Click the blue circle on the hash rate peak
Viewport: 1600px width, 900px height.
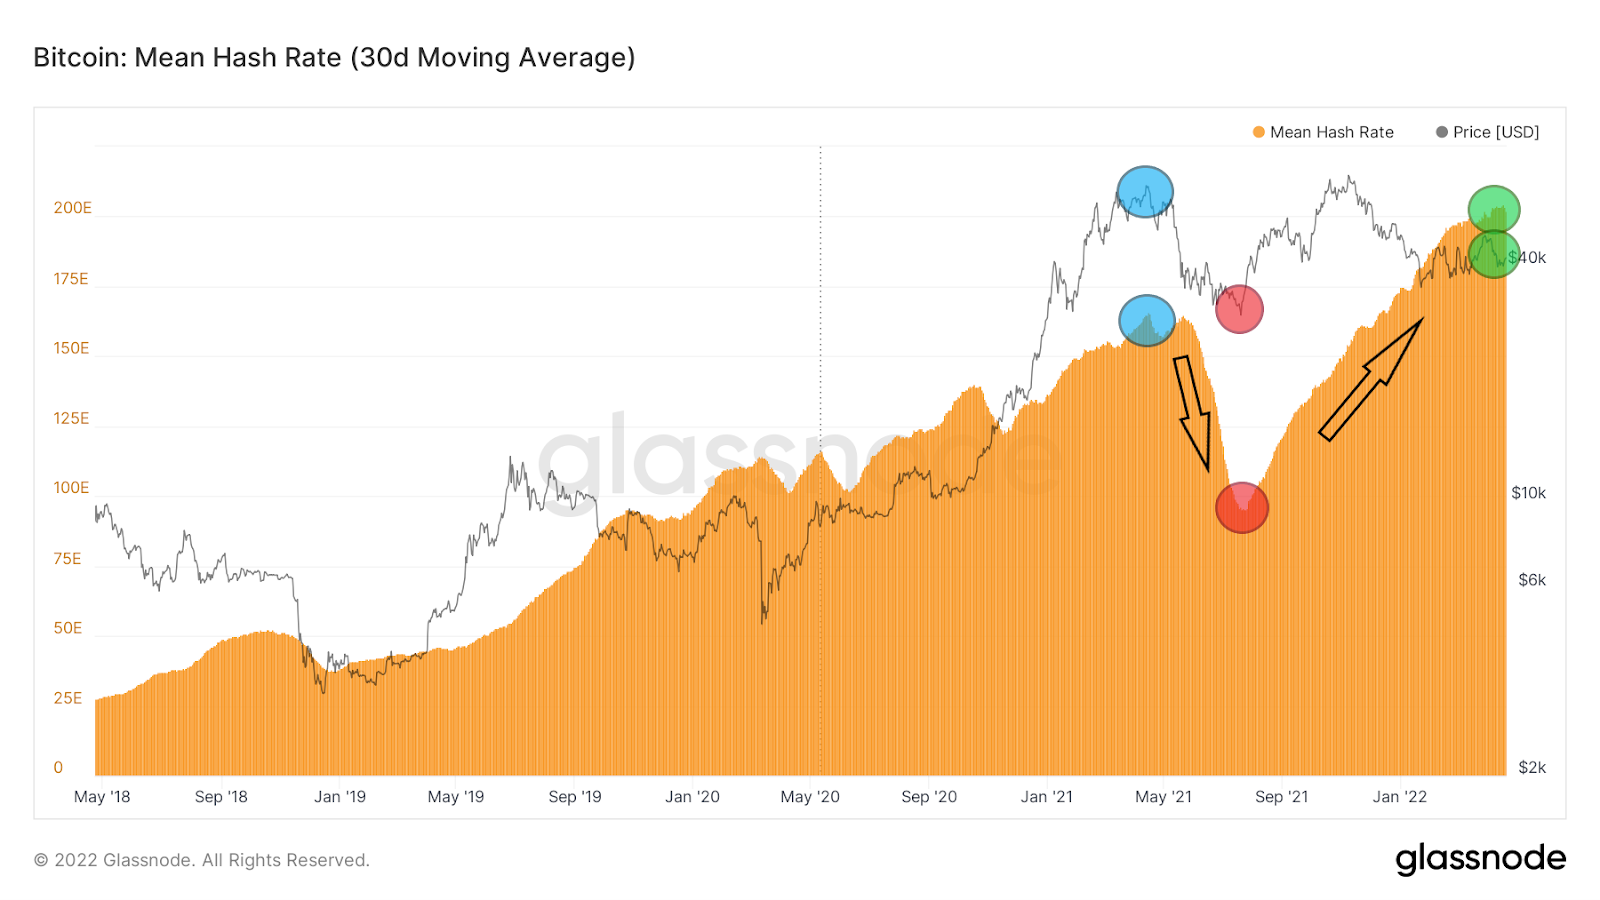[1147, 321]
